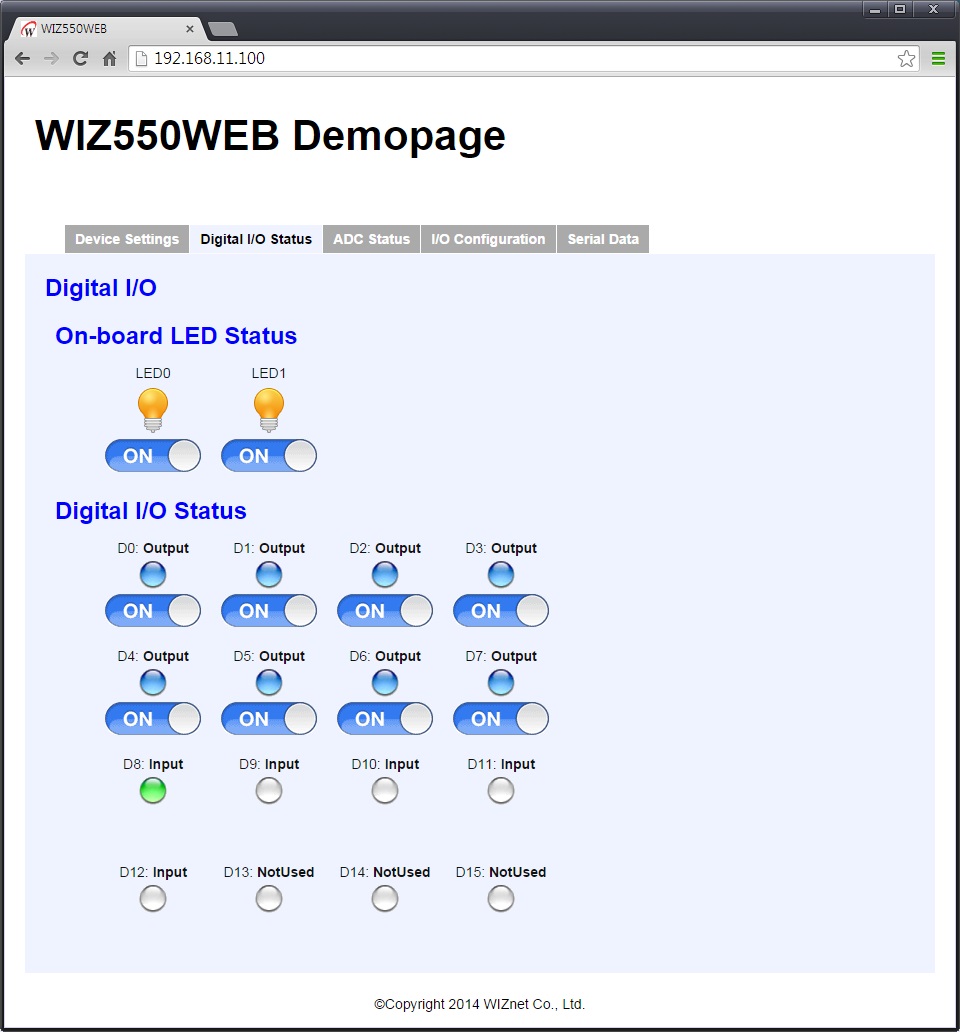This screenshot has height=1032, width=960.
Task: Click the green D8 input indicator
Action: 153,790
